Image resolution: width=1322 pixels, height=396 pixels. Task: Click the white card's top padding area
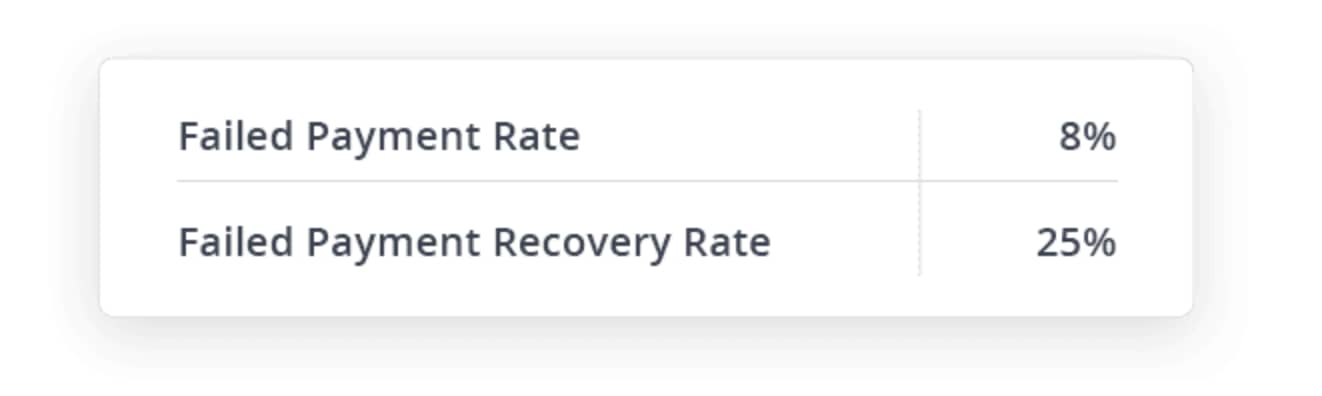646,83
